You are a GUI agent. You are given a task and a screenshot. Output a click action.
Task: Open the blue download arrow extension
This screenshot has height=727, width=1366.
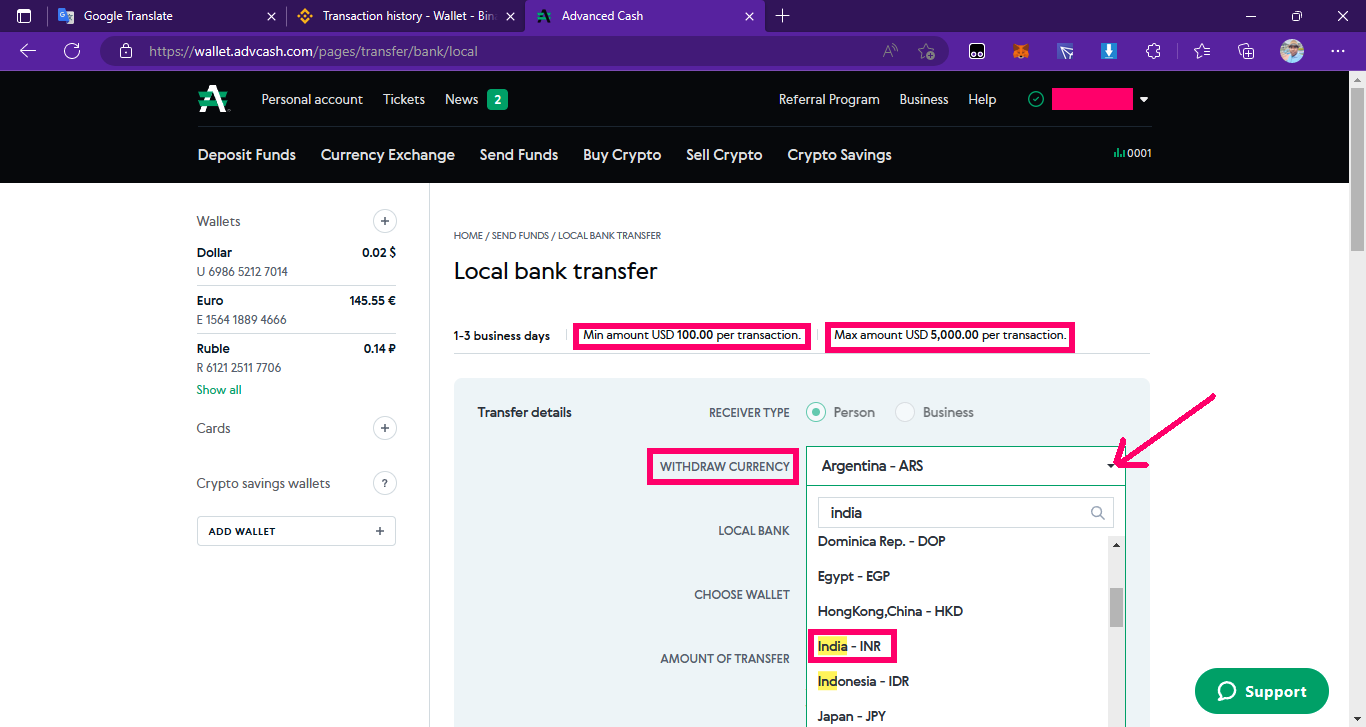pyautogui.click(x=1109, y=51)
